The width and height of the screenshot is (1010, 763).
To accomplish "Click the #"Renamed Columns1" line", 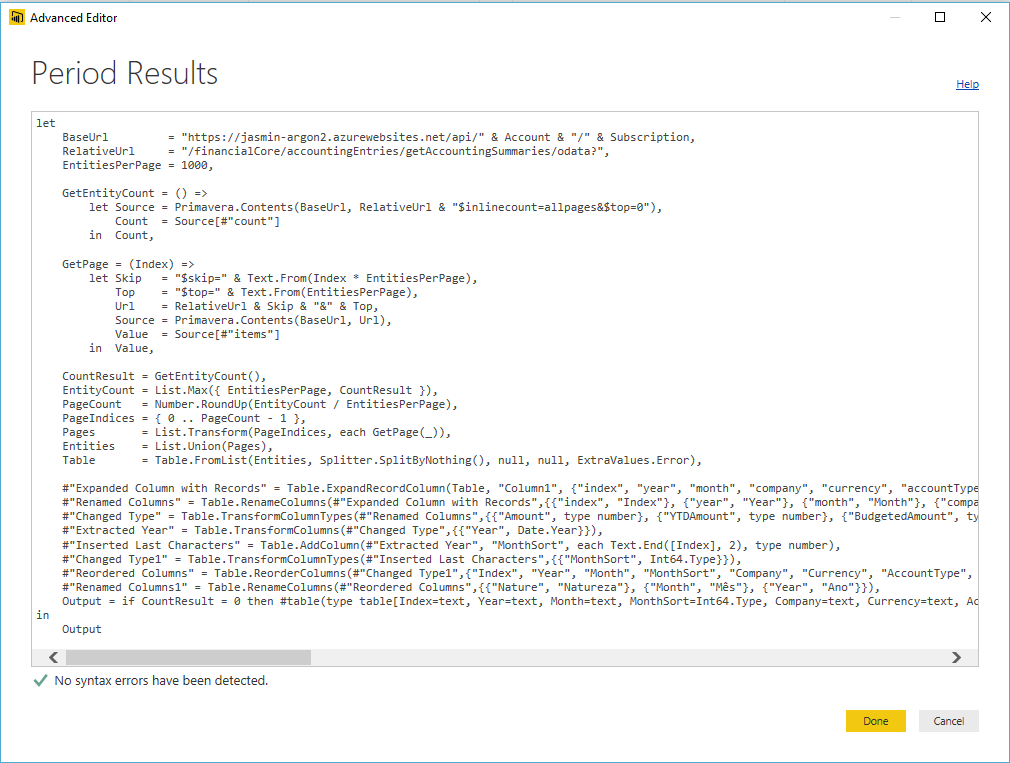I will pyautogui.click(x=471, y=587).
